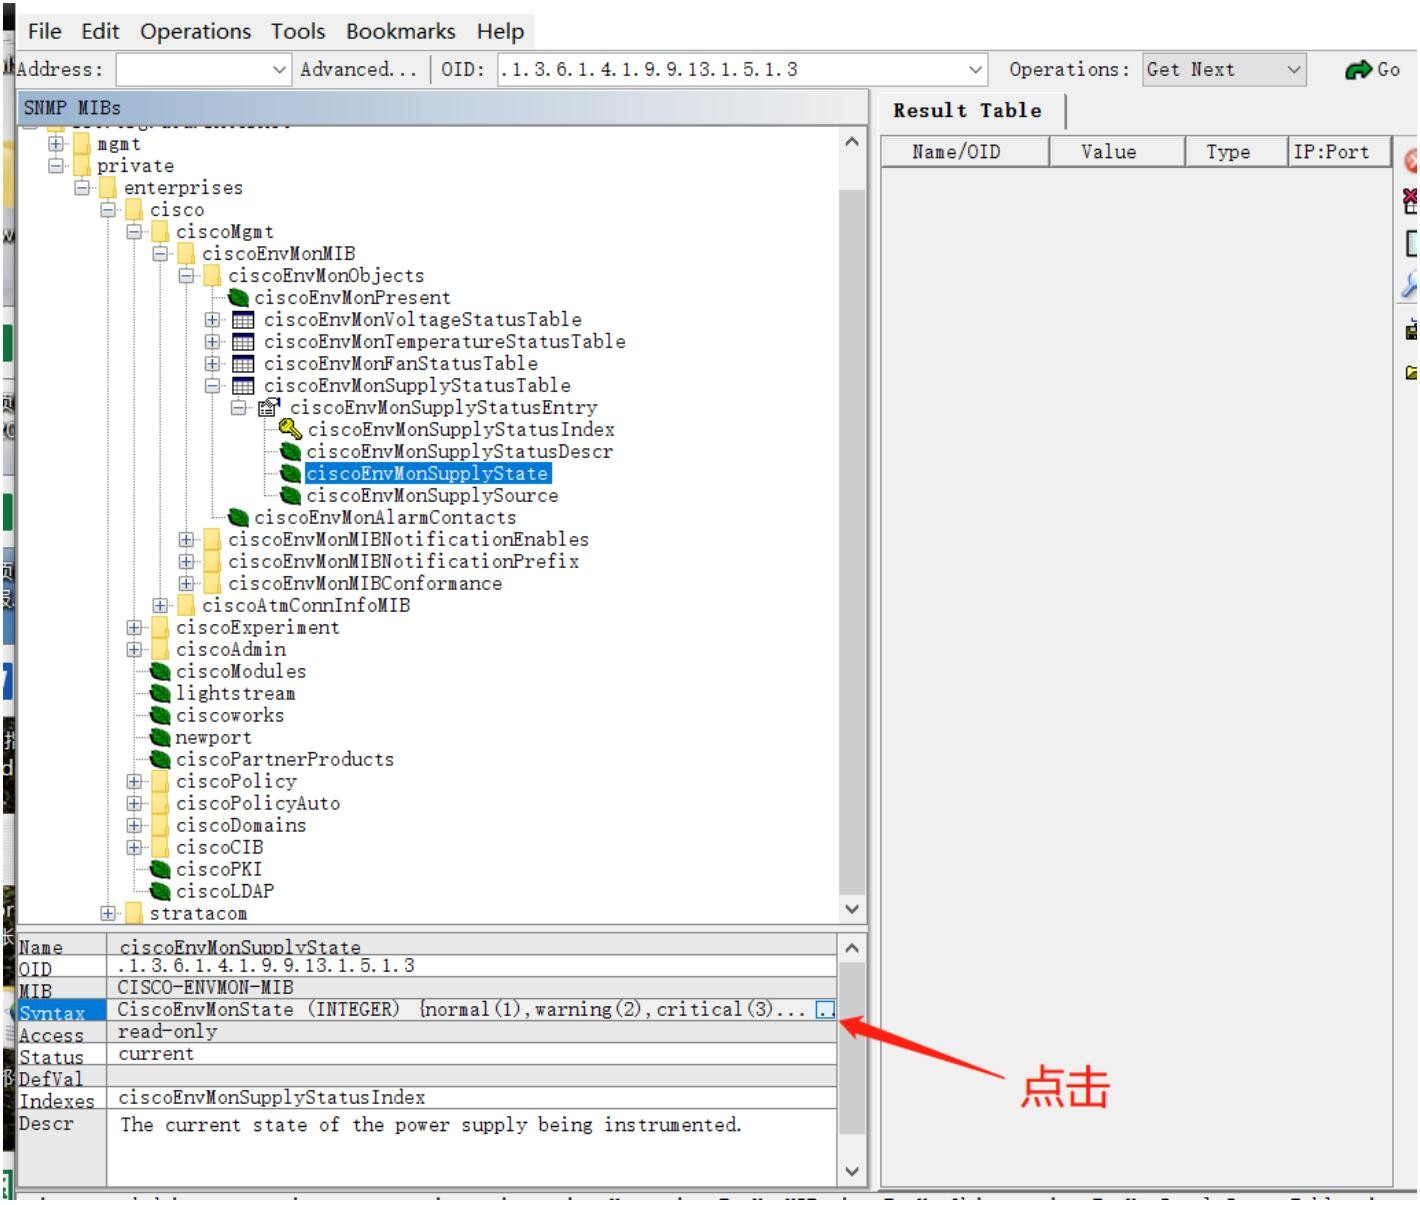Click the red stop icon beside Result Table

click(x=1411, y=161)
